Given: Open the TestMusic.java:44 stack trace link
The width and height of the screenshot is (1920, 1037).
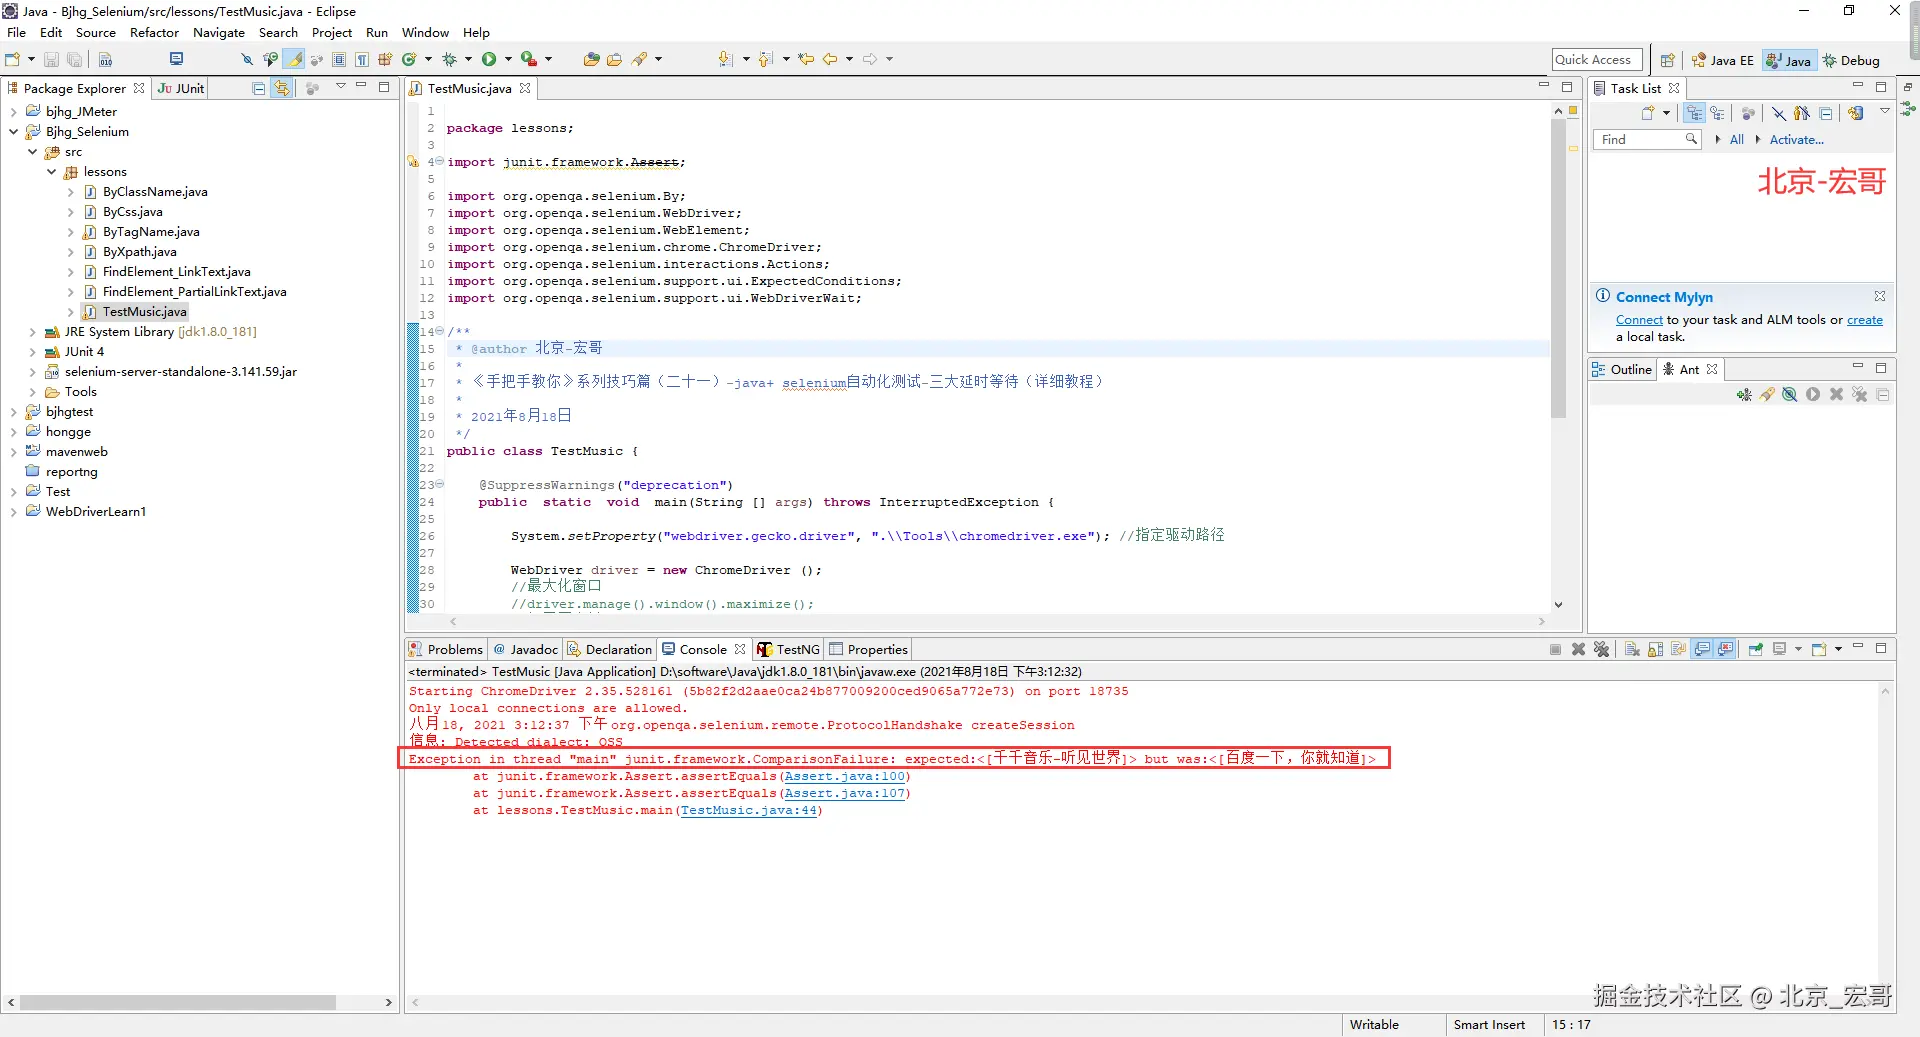Looking at the screenshot, I should pyautogui.click(x=748, y=810).
